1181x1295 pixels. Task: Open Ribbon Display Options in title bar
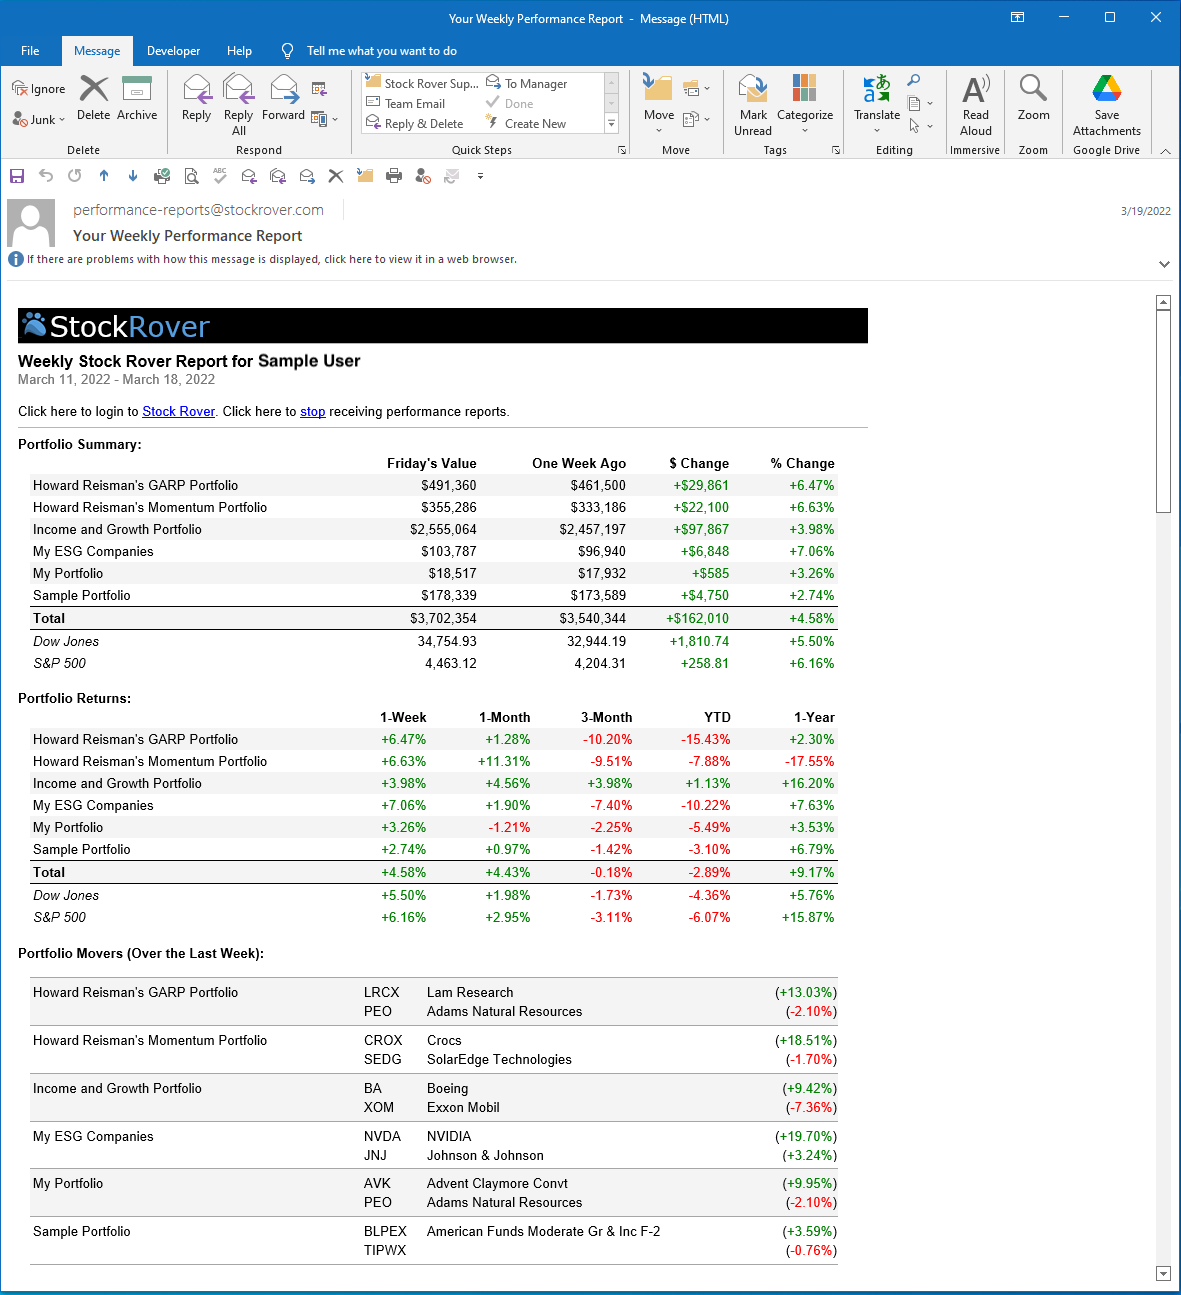[x=1017, y=18]
